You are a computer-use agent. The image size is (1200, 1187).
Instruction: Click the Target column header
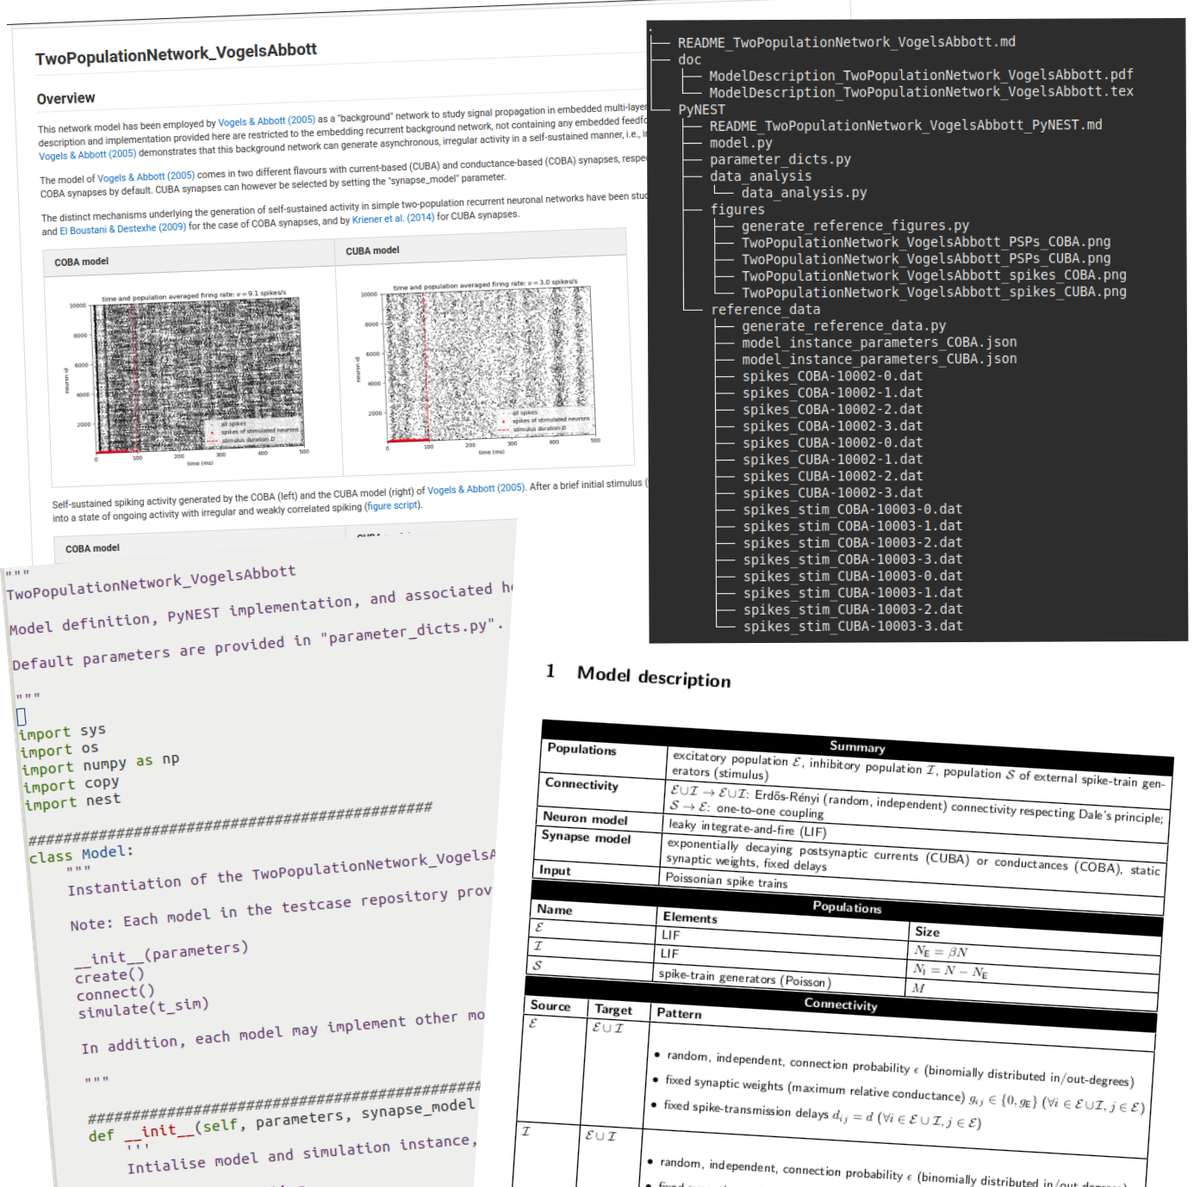click(613, 1010)
